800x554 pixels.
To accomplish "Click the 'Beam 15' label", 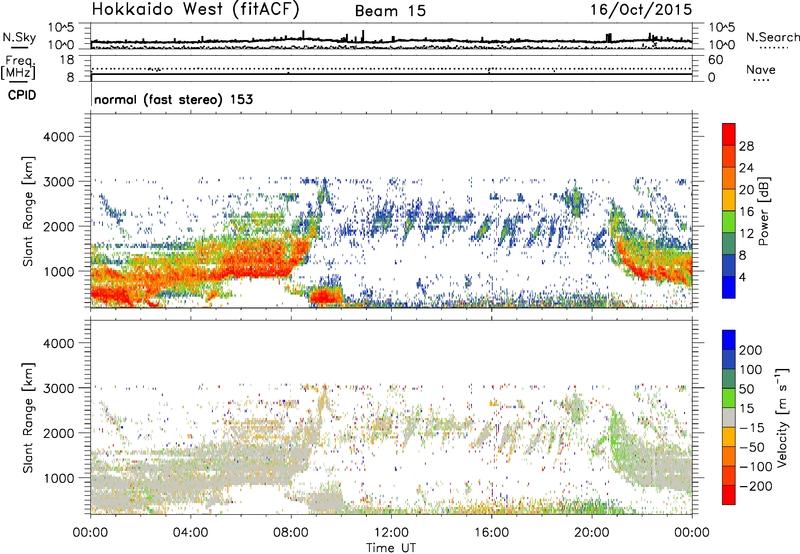I will pos(390,11).
